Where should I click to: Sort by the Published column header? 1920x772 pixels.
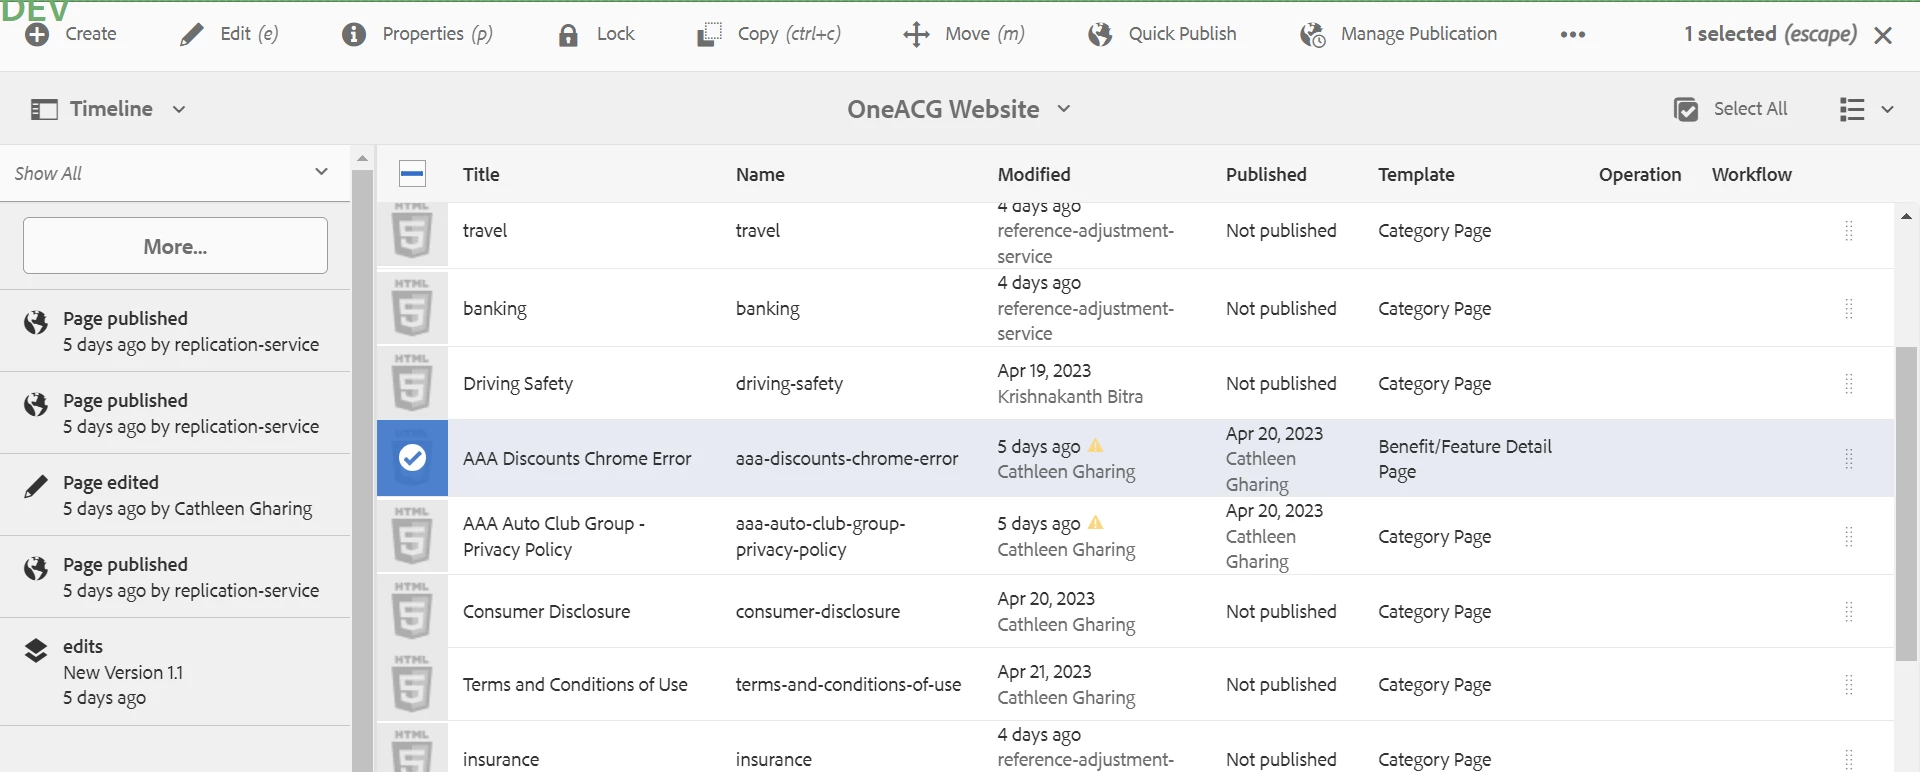tap(1266, 174)
